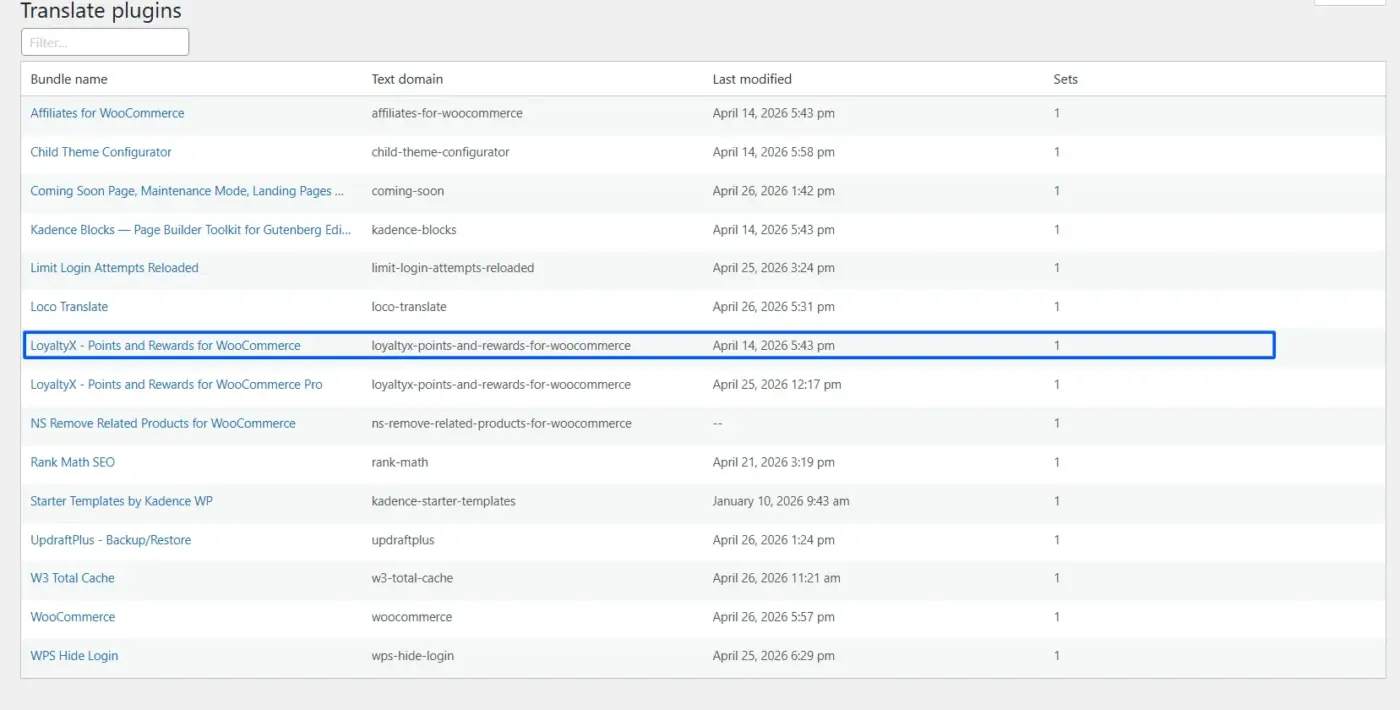Open the WPS Hide Login bundle

(74, 656)
